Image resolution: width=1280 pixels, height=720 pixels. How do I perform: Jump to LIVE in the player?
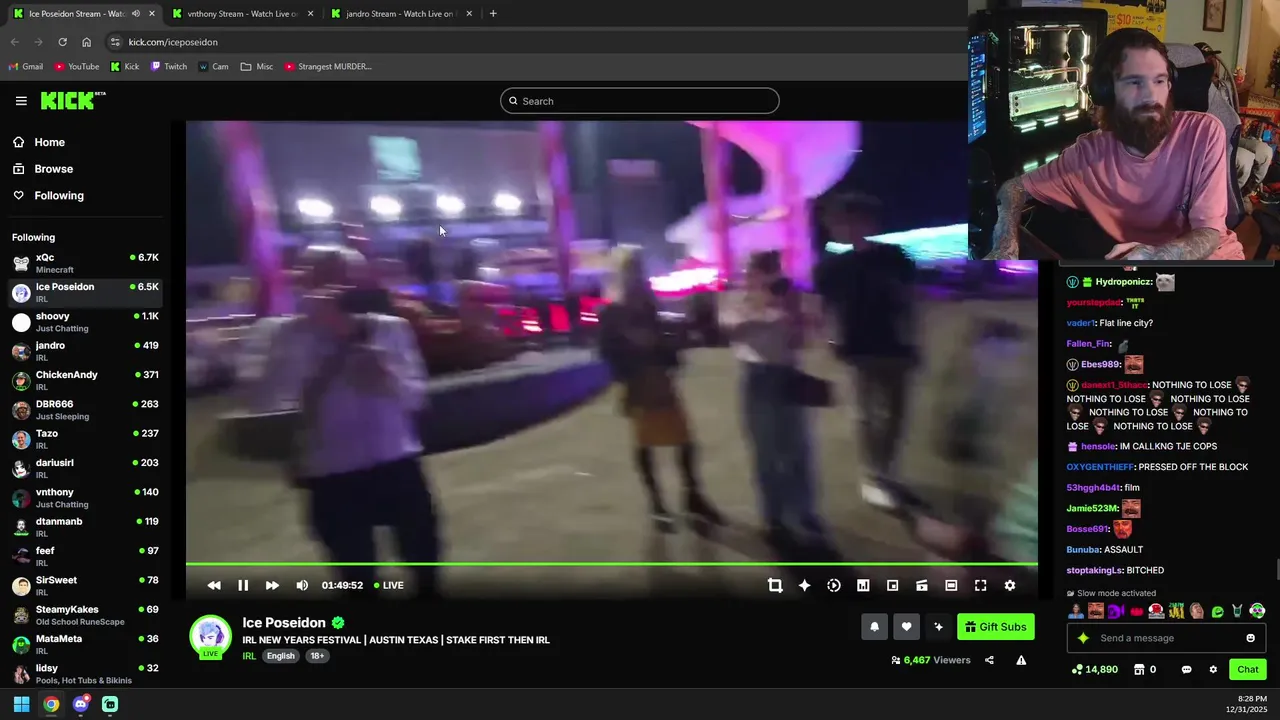(389, 585)
